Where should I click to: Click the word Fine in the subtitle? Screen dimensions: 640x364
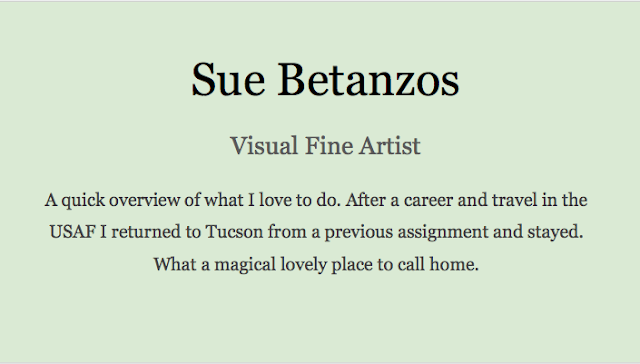pos(328,146)
